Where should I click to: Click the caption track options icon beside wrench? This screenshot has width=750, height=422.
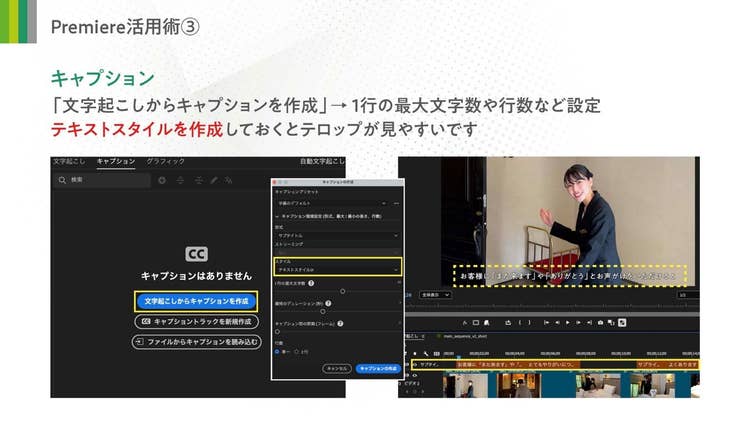coord(437,354)
